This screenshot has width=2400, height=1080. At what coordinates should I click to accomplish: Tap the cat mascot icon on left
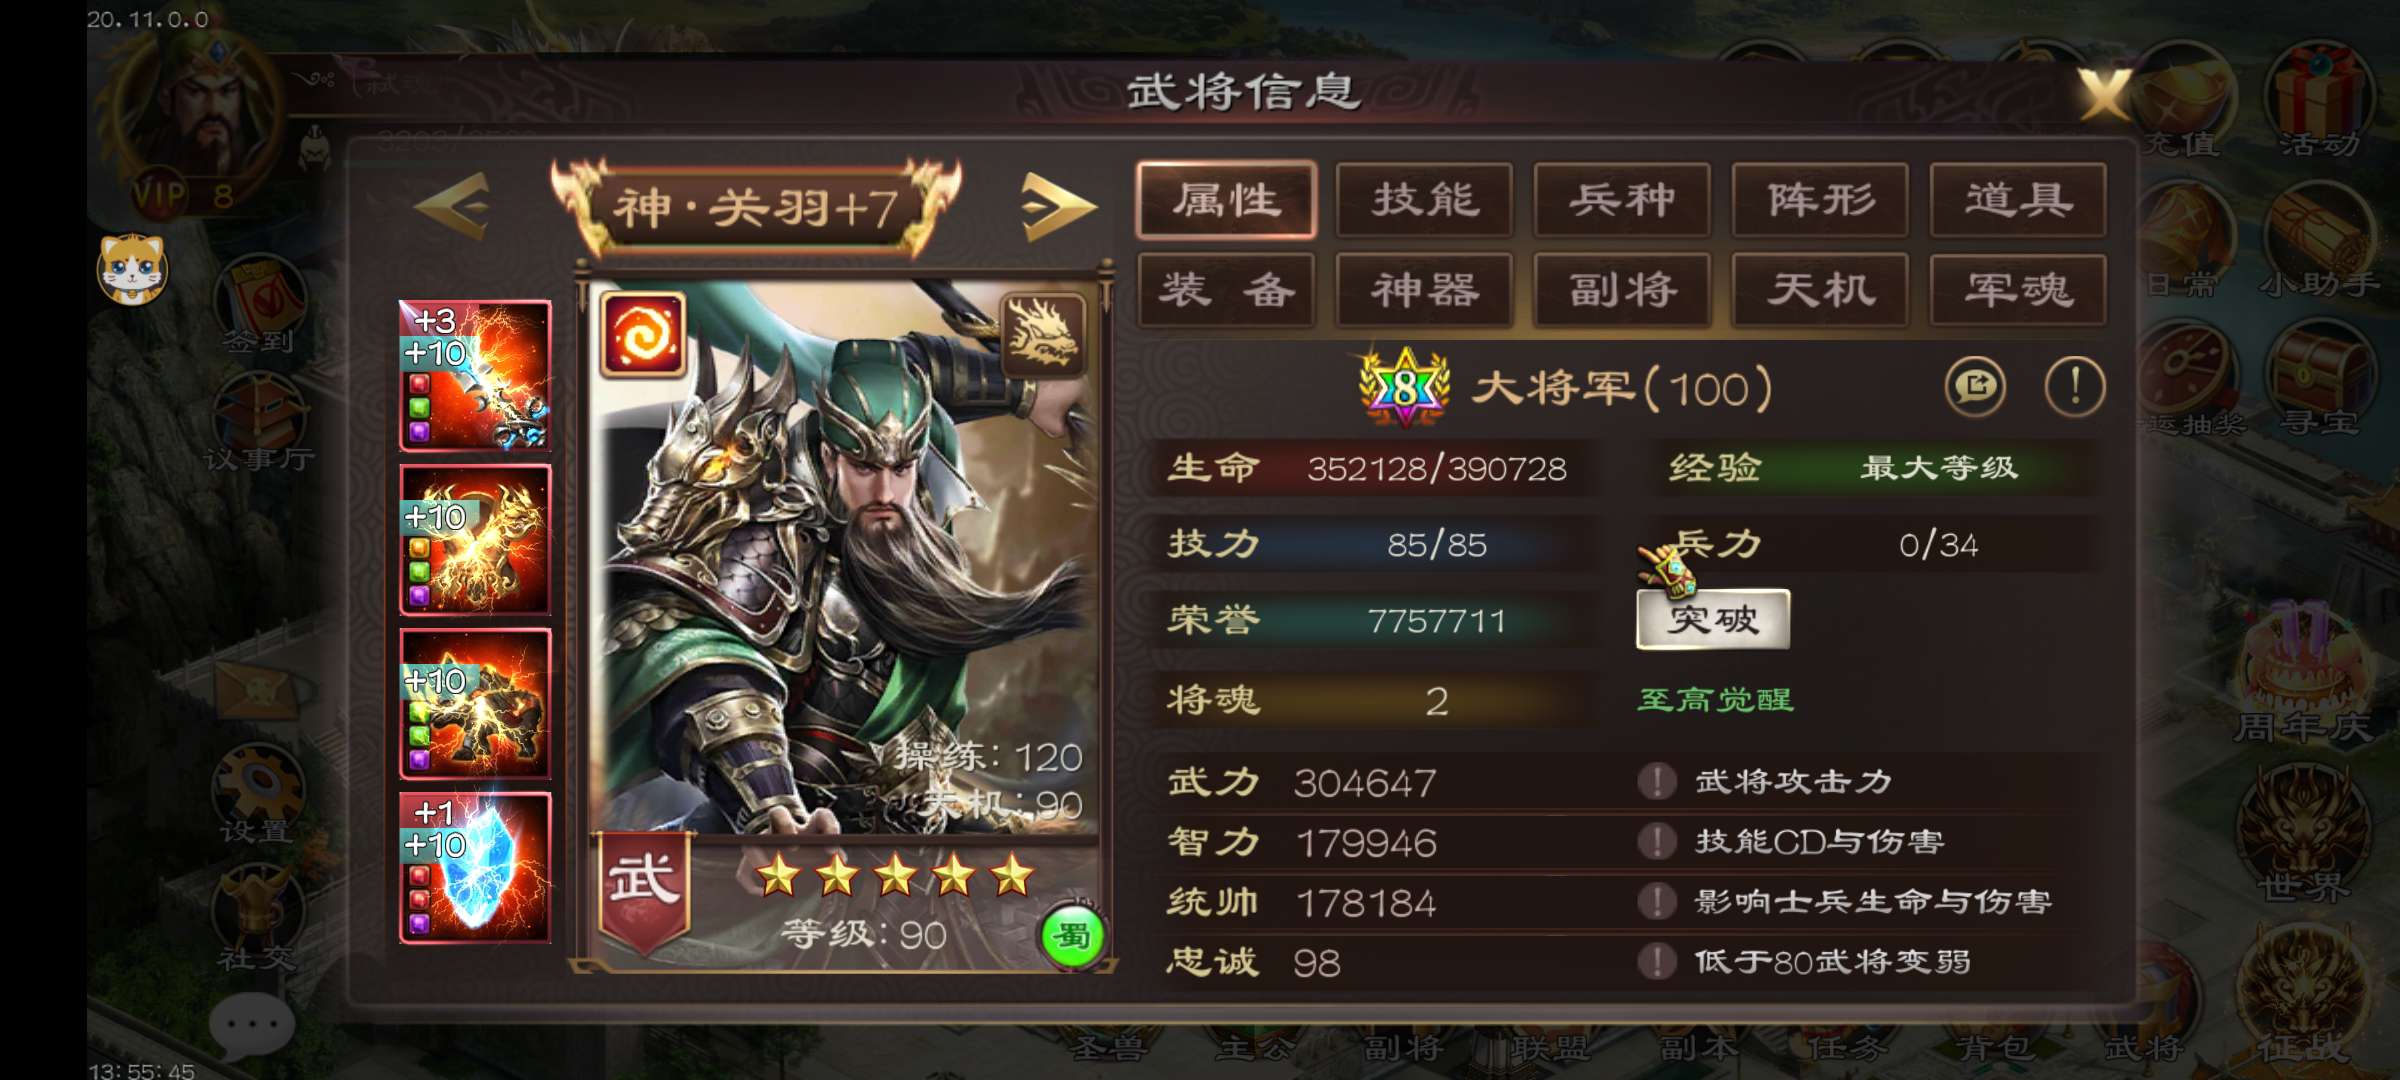pyautogui.click(x=132, y=269)
